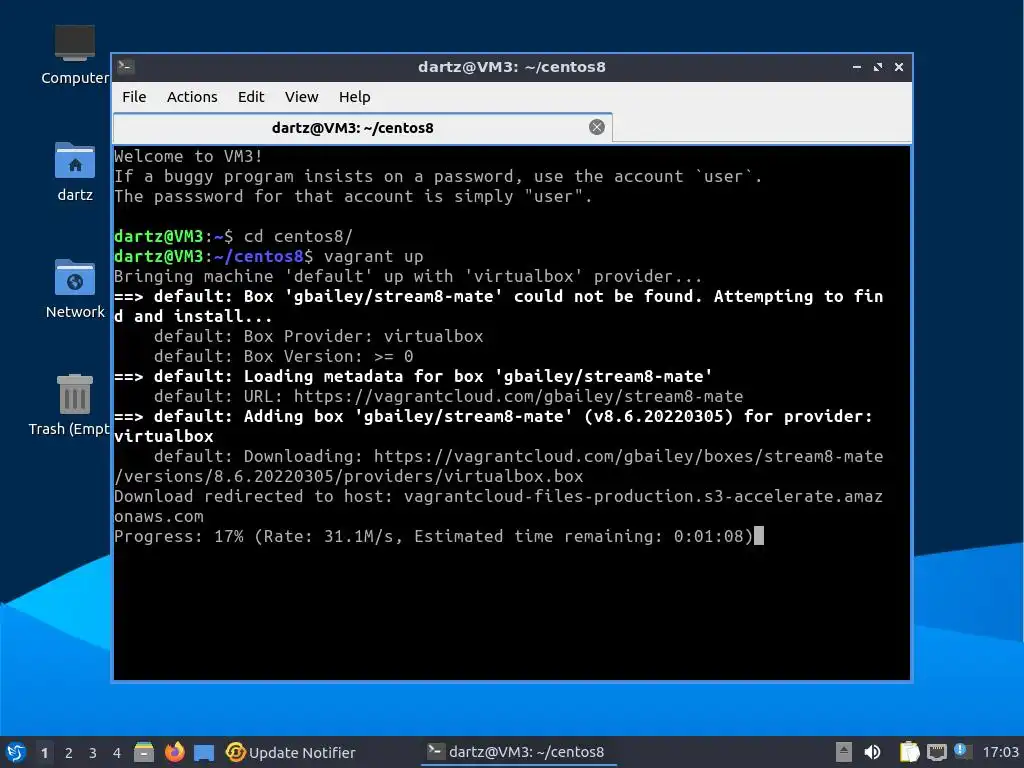
Task: Close the terminal tab with X icon
Action: pos(596,127)
